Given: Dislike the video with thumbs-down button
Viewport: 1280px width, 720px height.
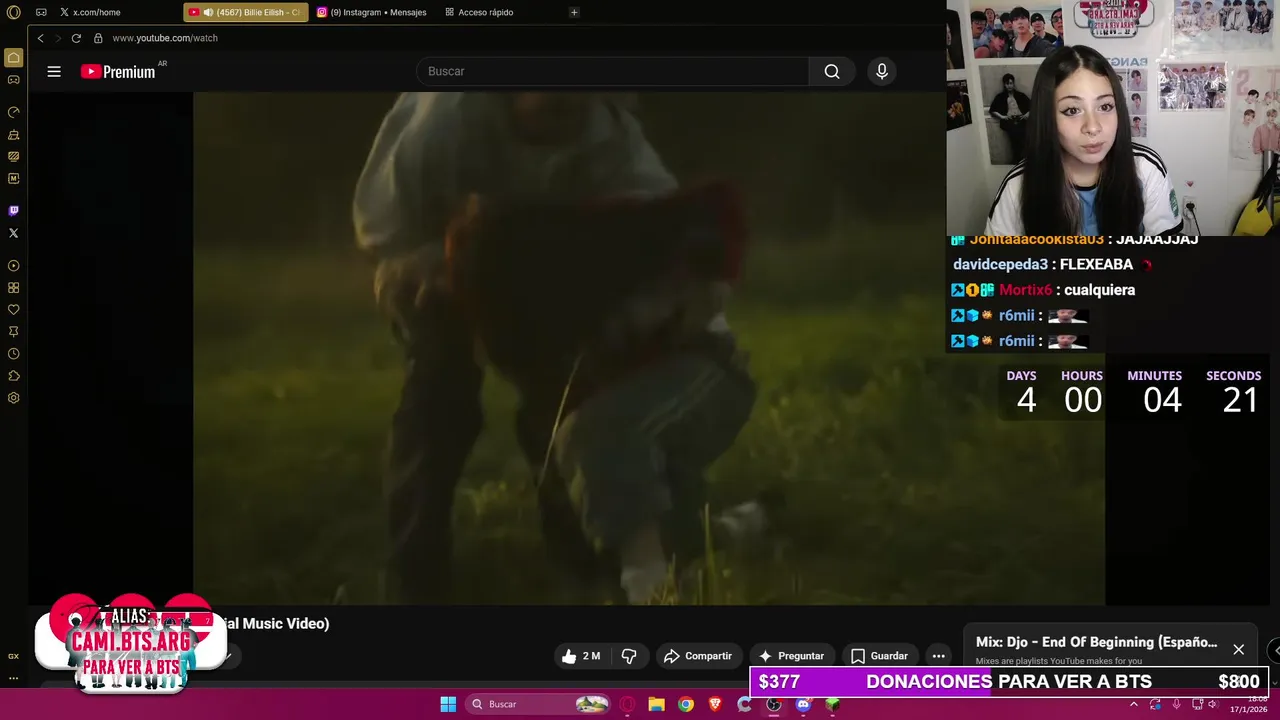Looking at the screenshot, I should [629, 656].
